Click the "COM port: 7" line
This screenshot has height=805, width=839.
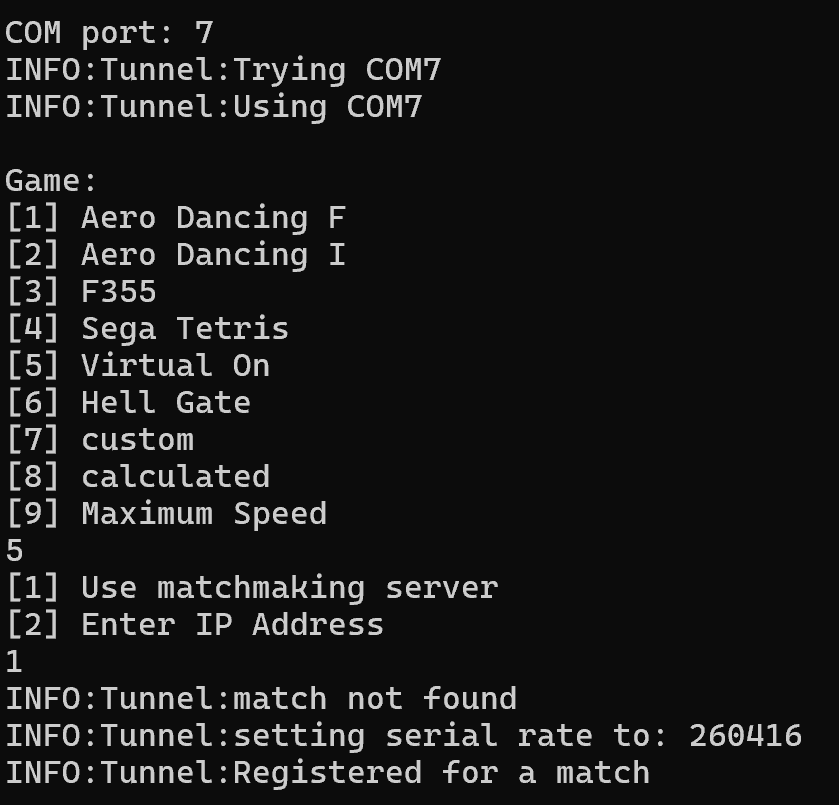coord(109,33)
